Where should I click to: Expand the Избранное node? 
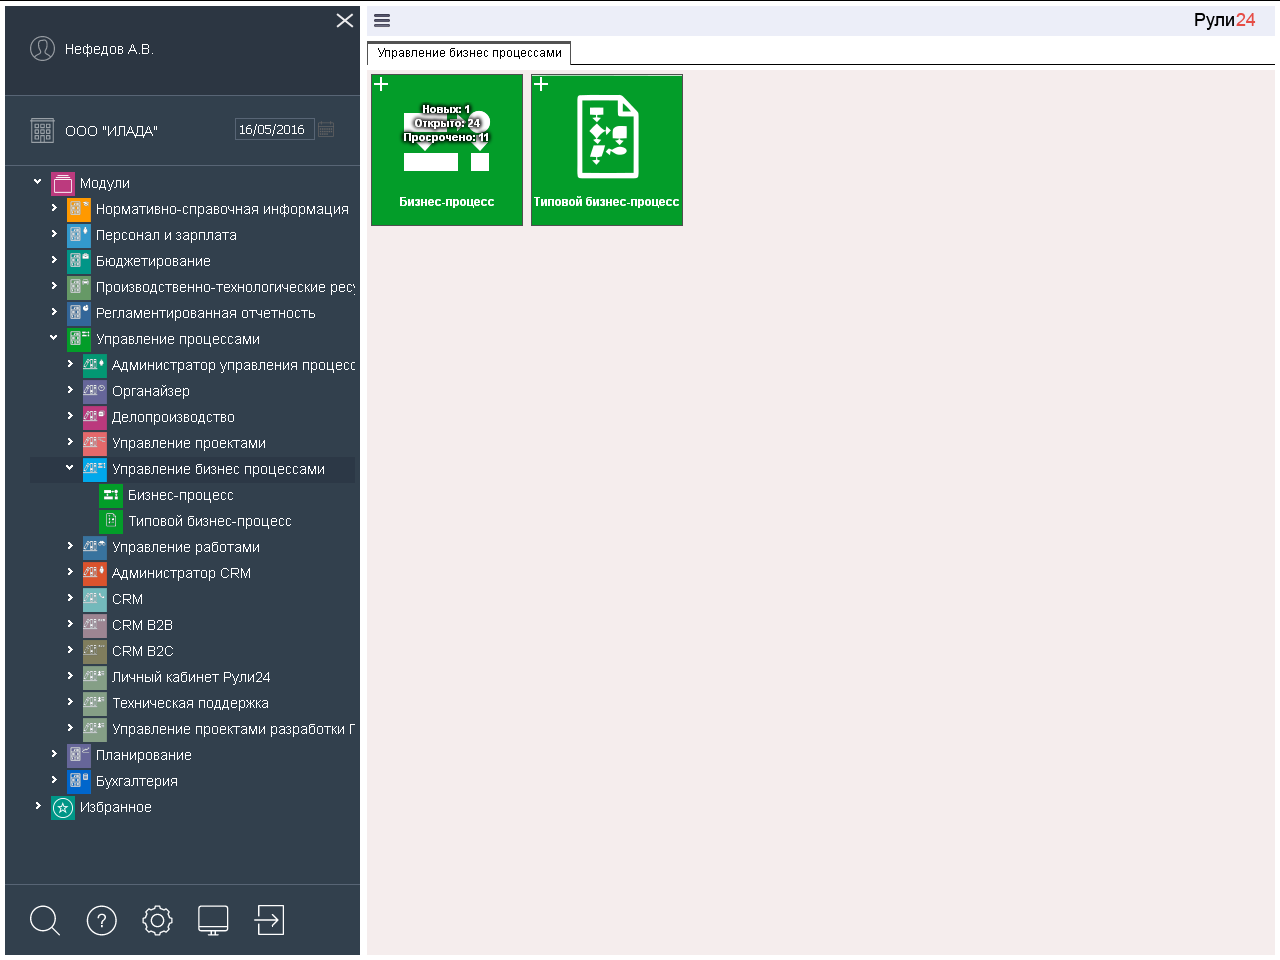[x=38, y=806]
